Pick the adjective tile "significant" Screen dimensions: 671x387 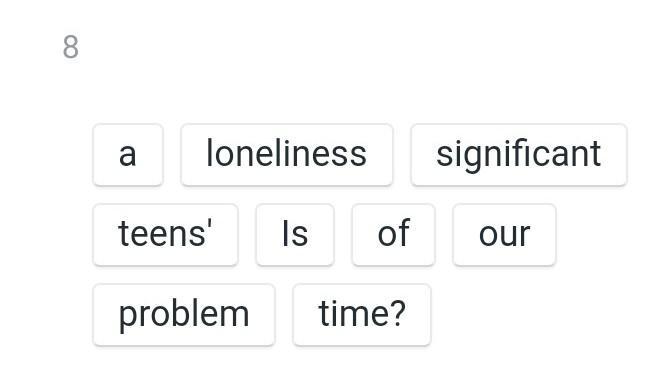[519, 155]
